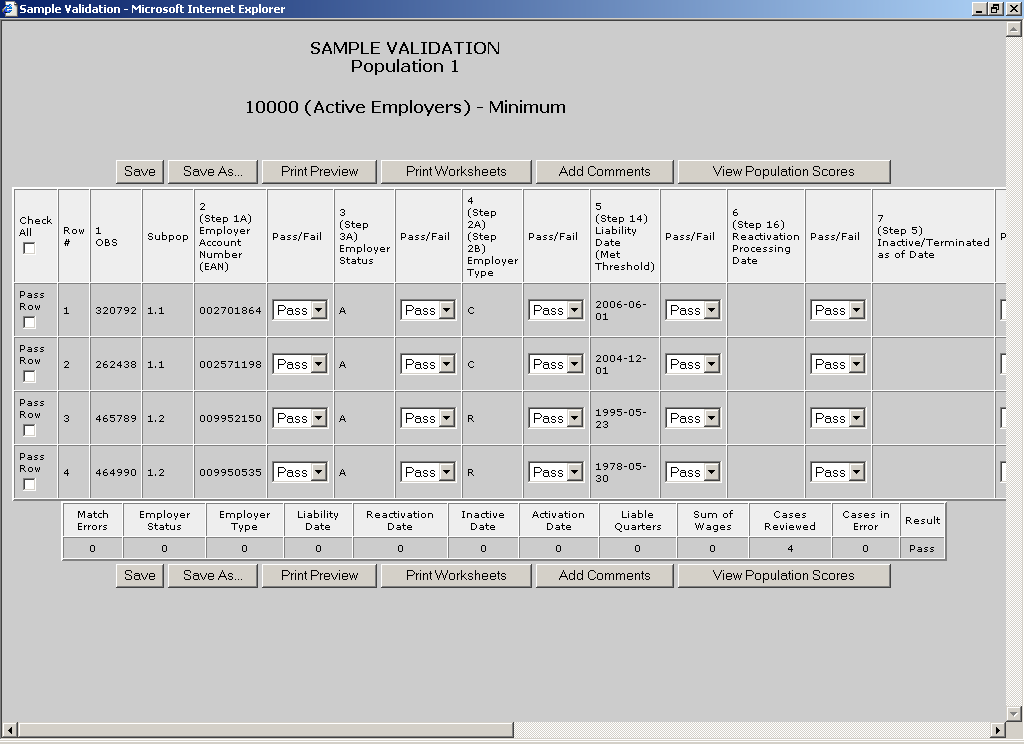Viewport: 1024px width, 744px height.
Task: Click the Internet Explorer icon in title bar
Action: (x=9, y=9)
